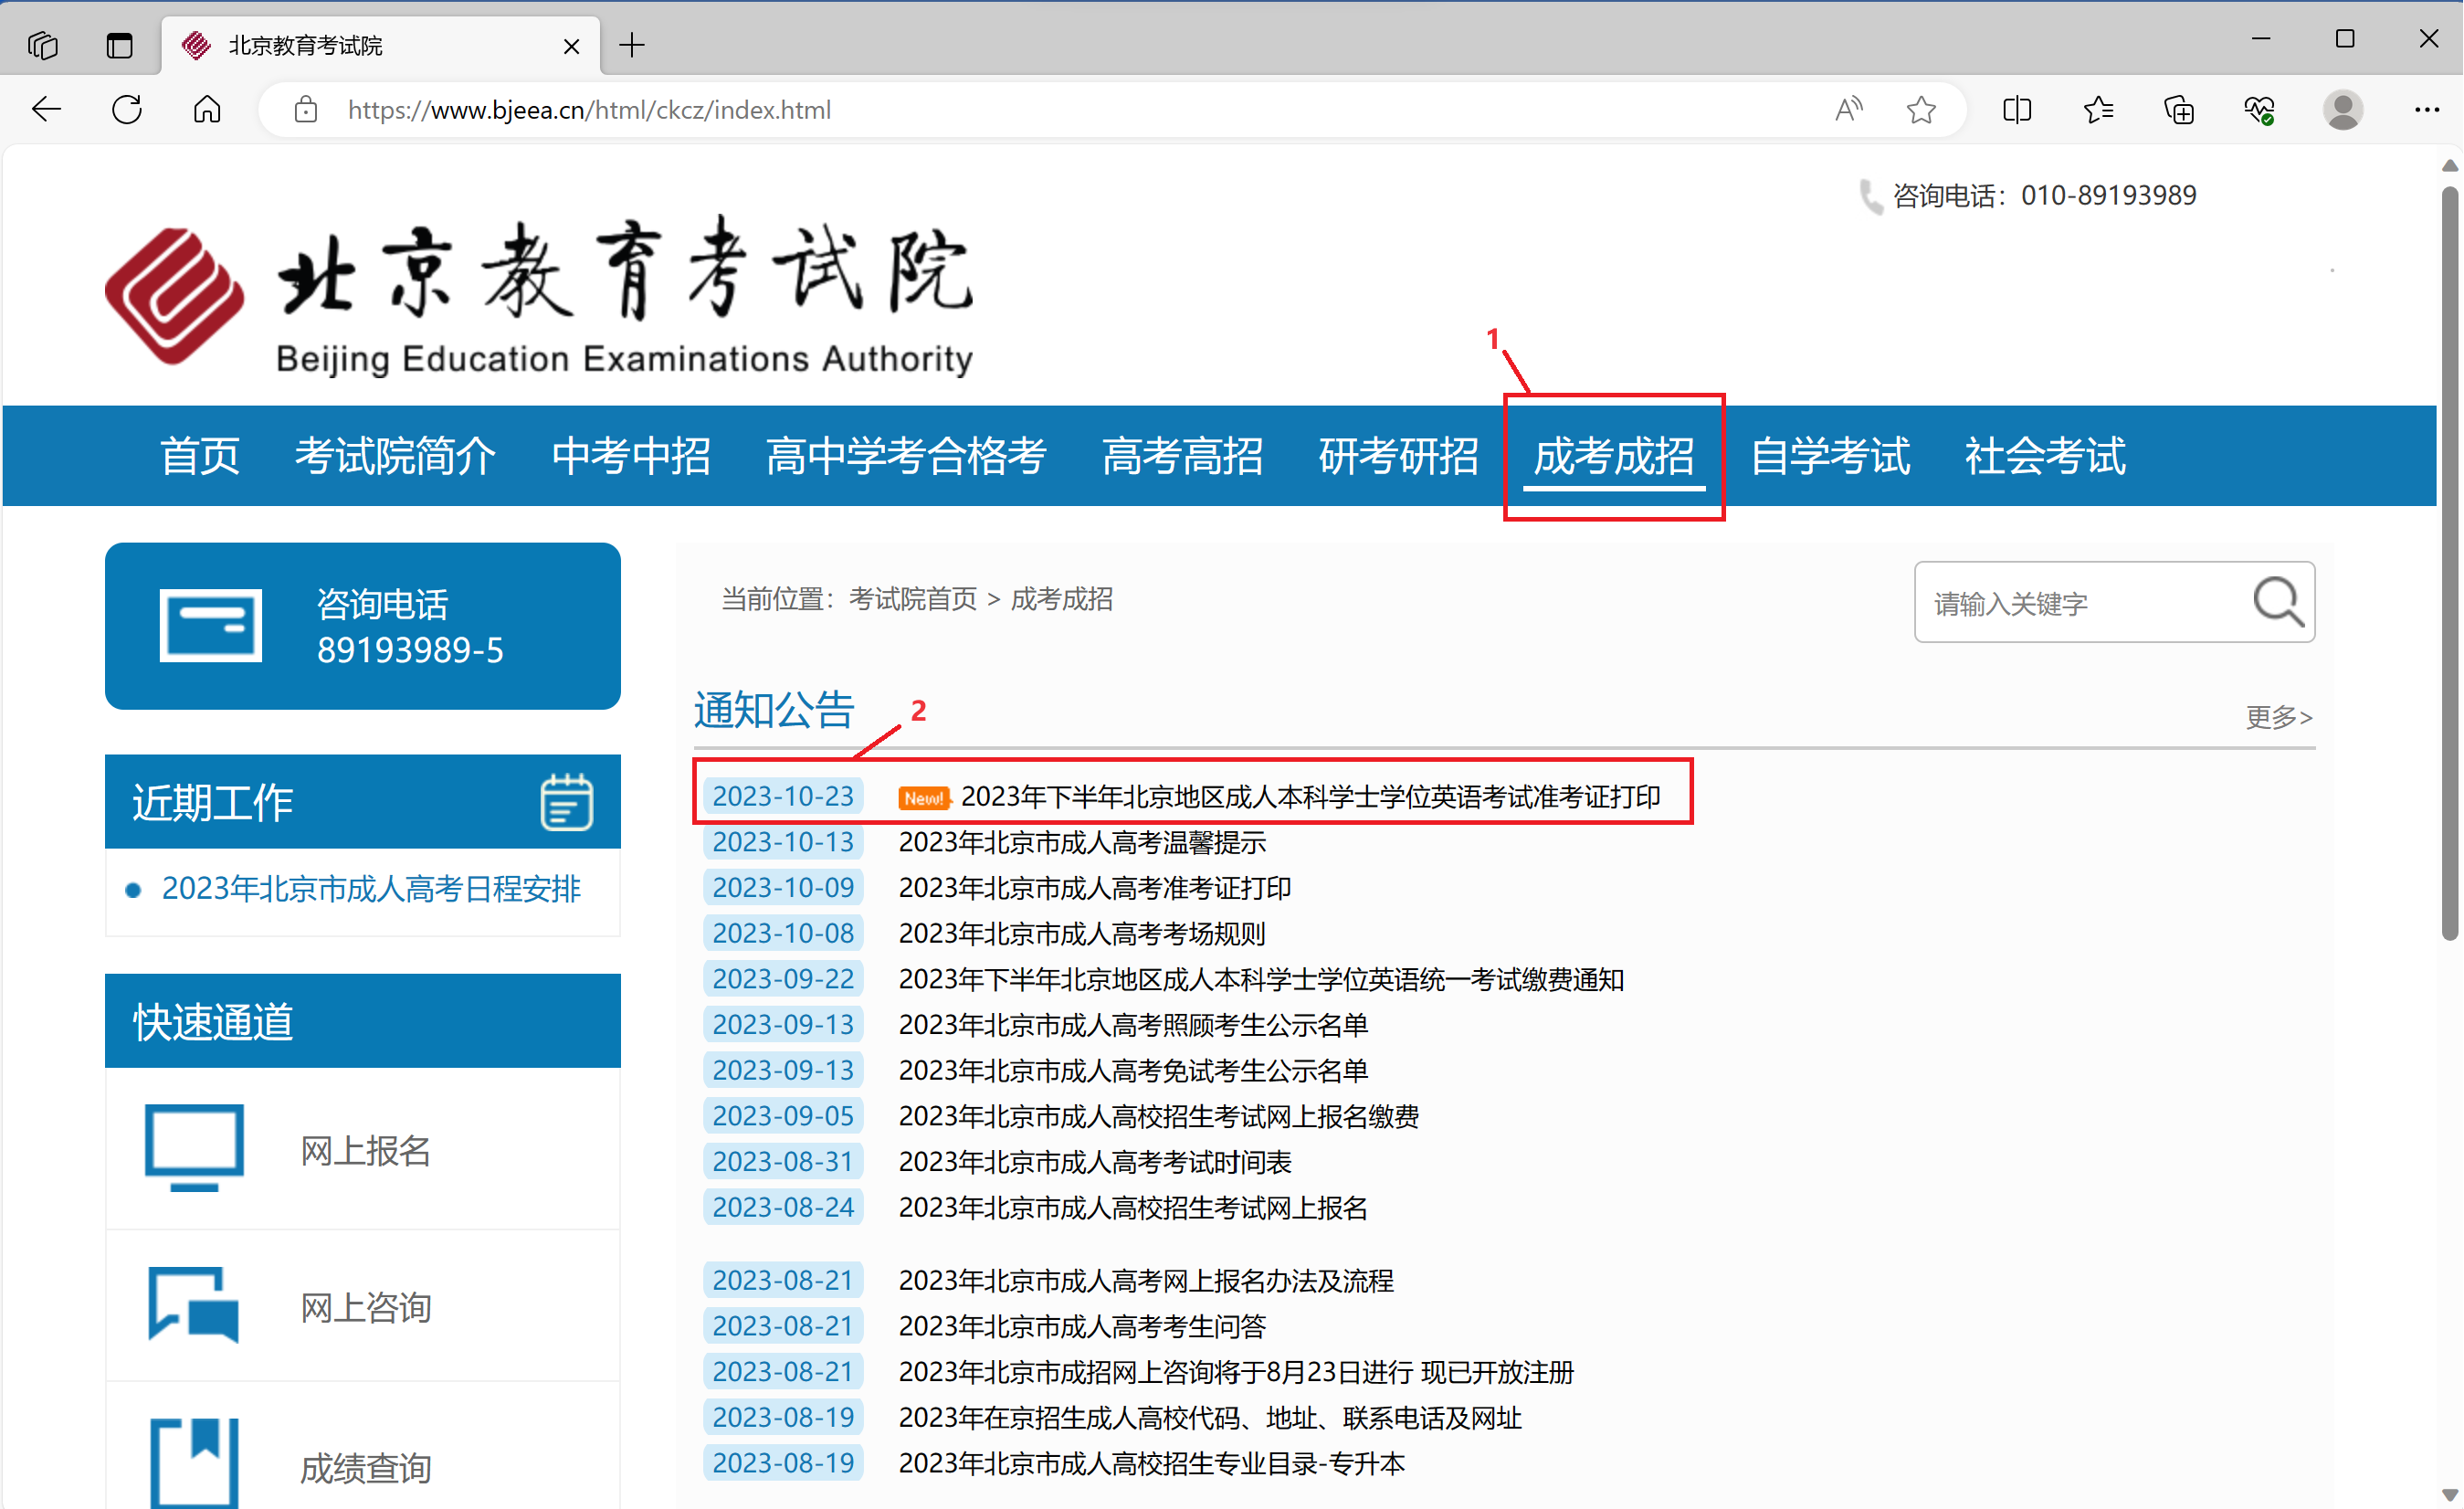Select 高考高招 in navigation bar
Screen dimensions: 2464x1509
pyautogui.click(x=1182, y=456)
